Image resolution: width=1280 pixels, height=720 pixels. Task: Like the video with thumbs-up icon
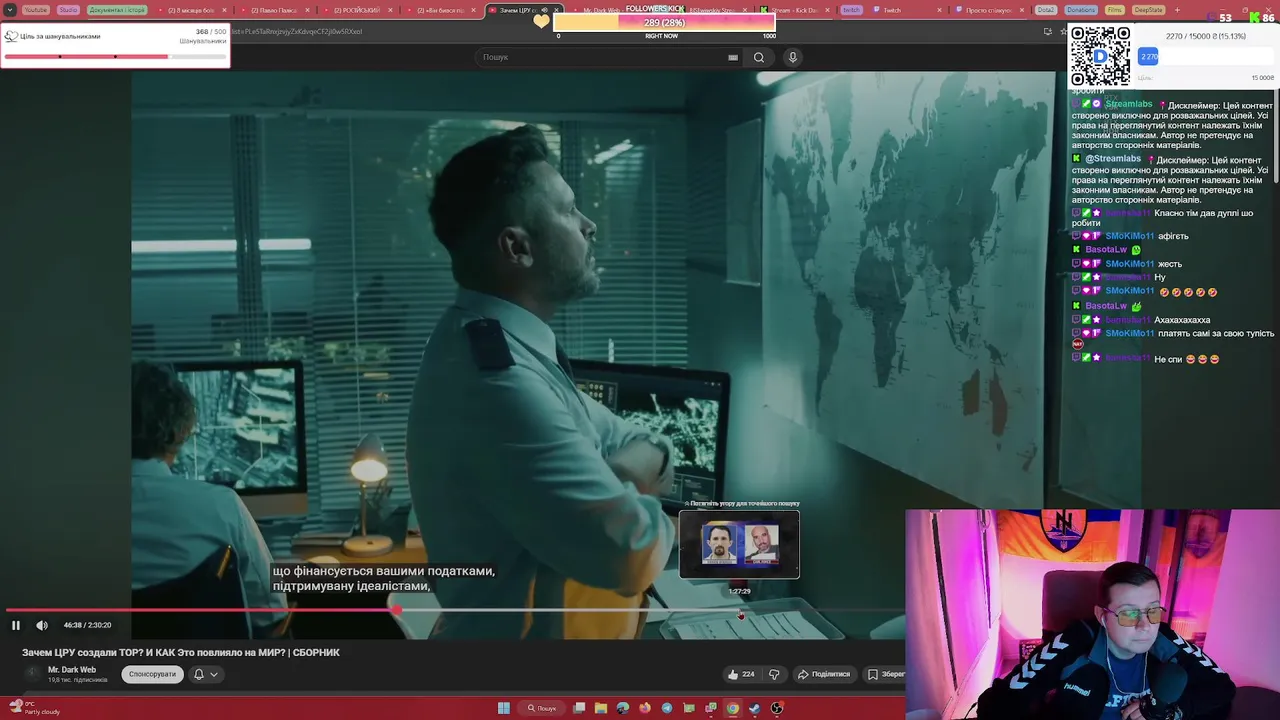click(x=733, y=674)
